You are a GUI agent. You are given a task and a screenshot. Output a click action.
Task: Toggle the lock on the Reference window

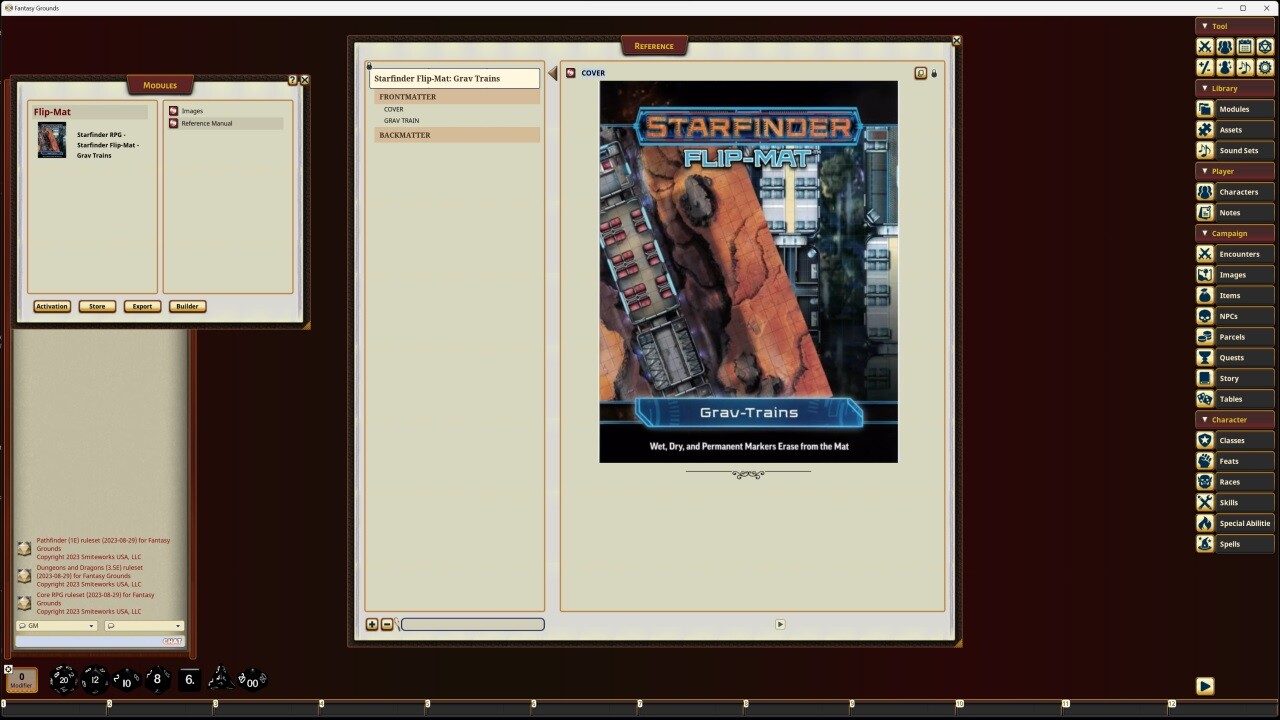tap(935, 72)
